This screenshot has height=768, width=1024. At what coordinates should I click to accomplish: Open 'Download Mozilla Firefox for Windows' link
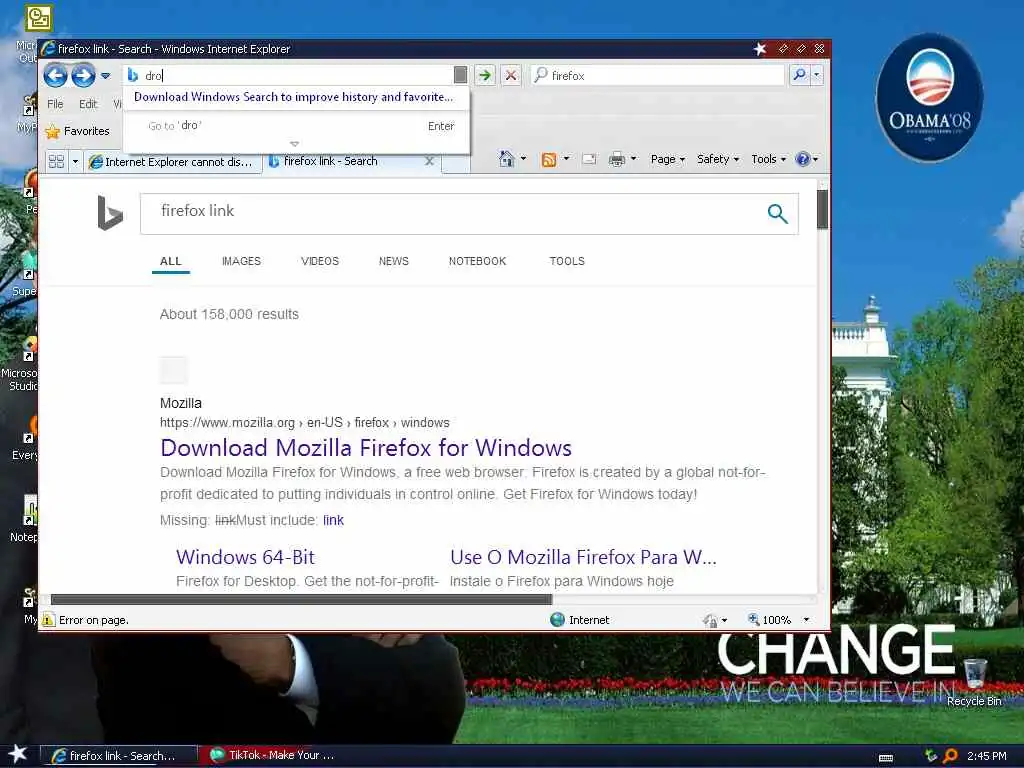point(366,448)
